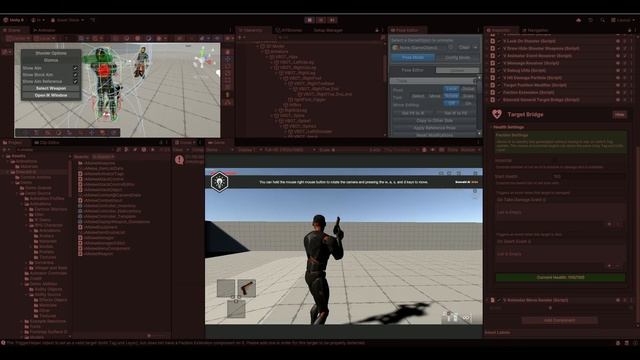640x360 pixels.
Task: Lock the Hierarchy panel with the padlock icon
Action: (377, 30)
